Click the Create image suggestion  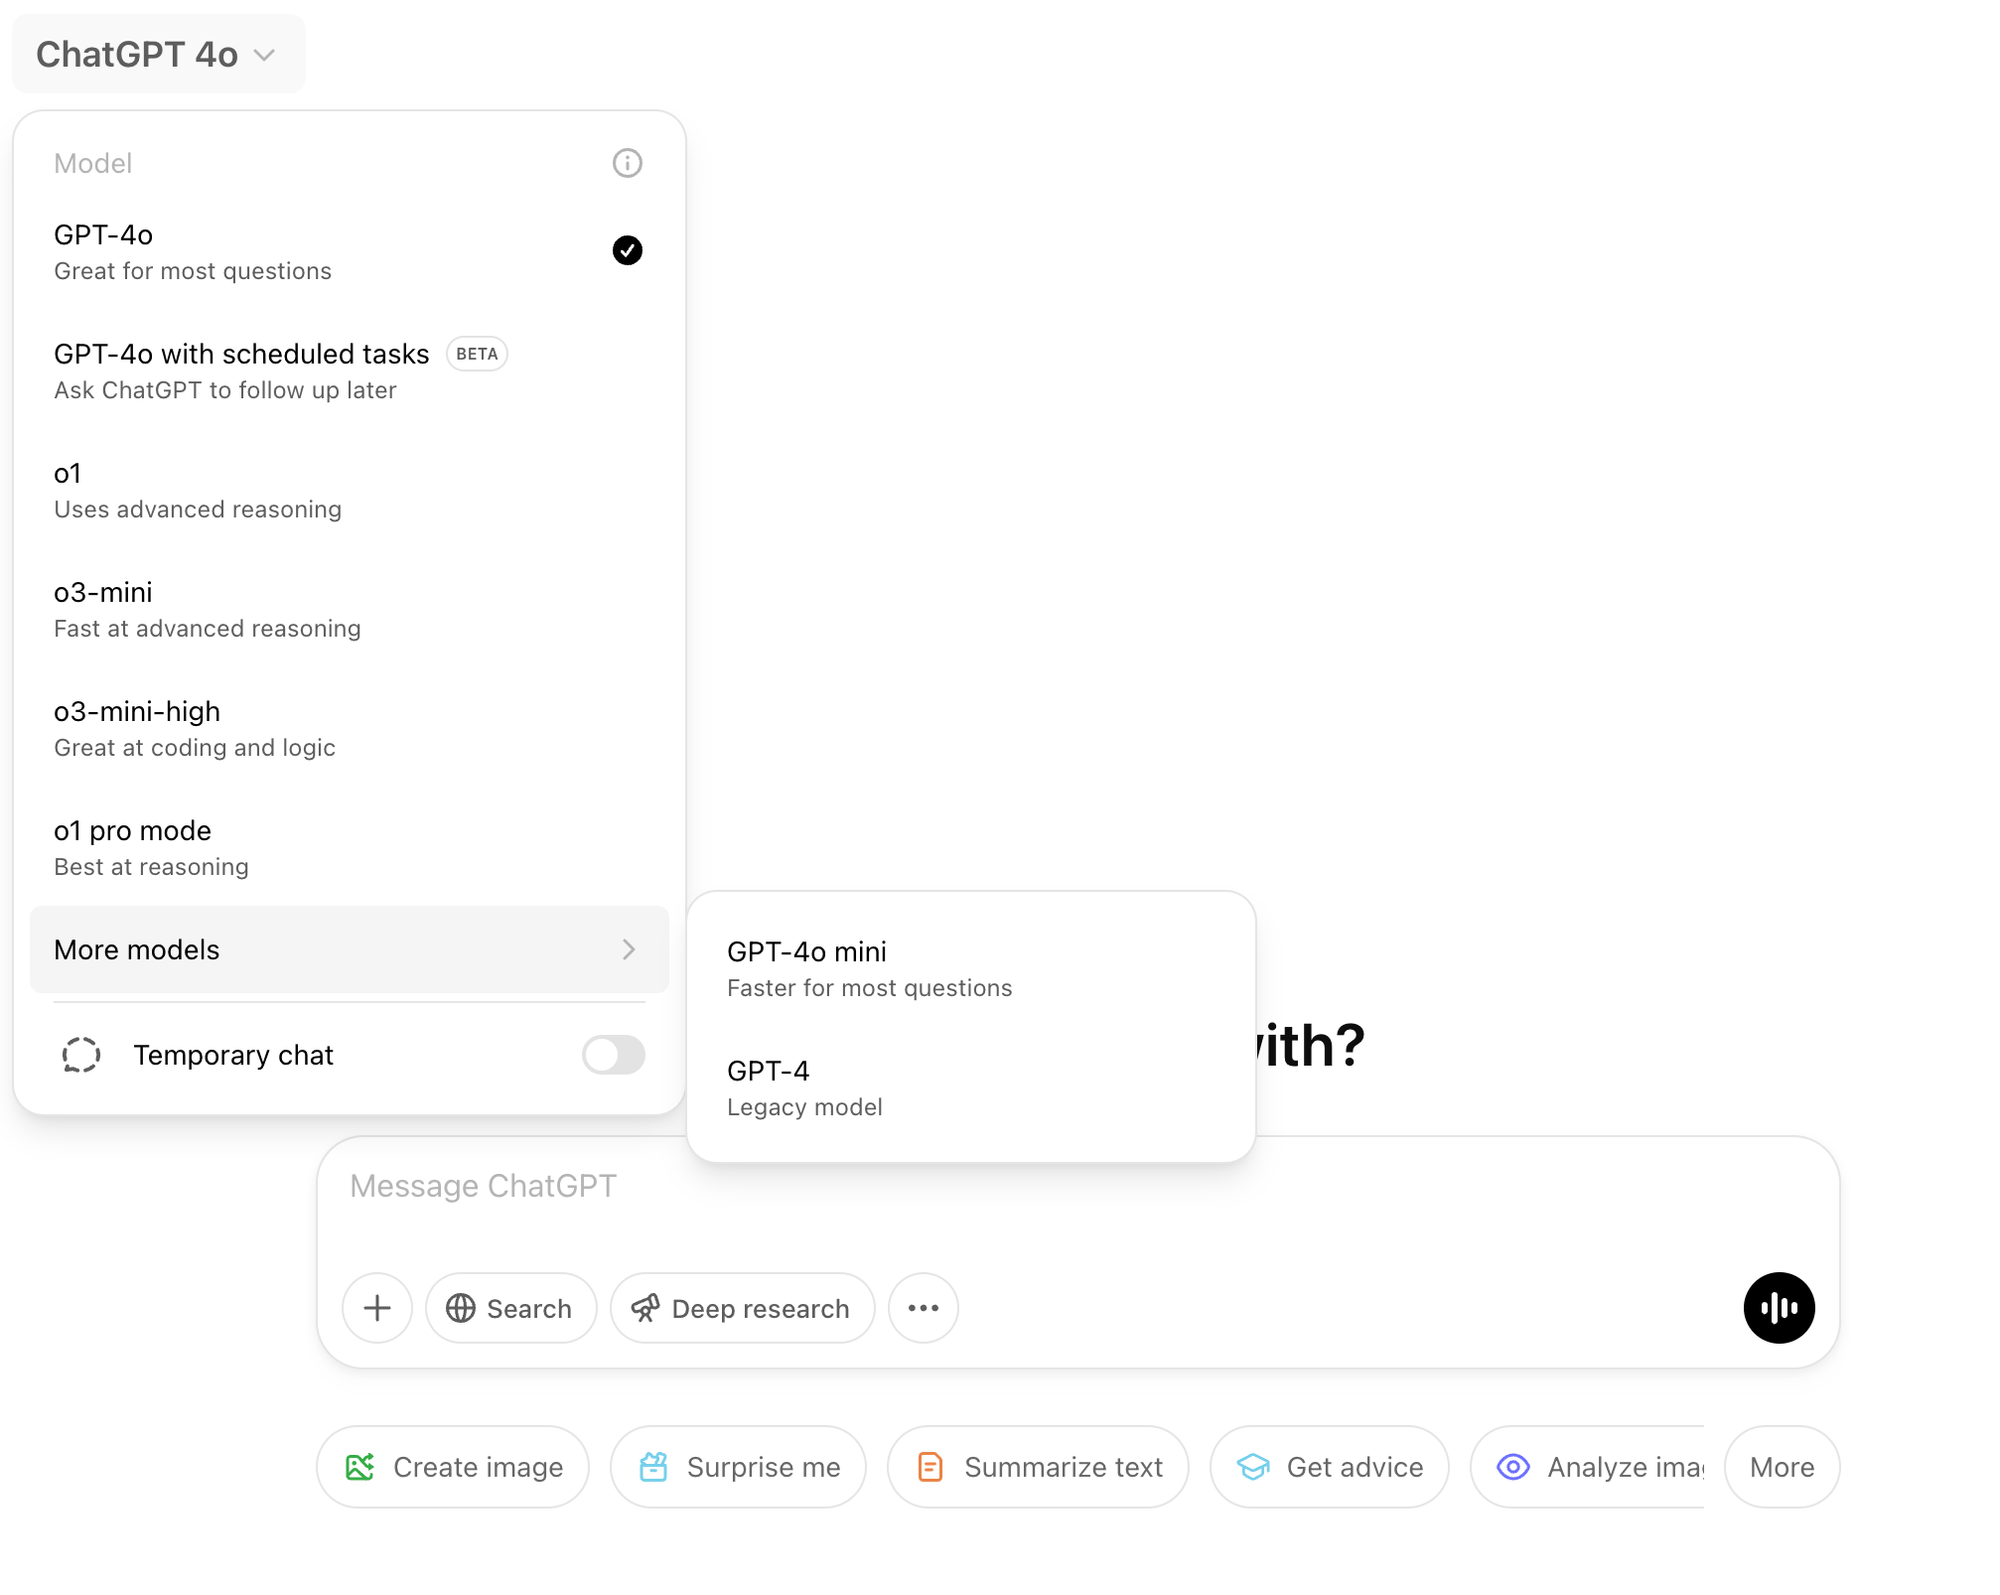453,1467
